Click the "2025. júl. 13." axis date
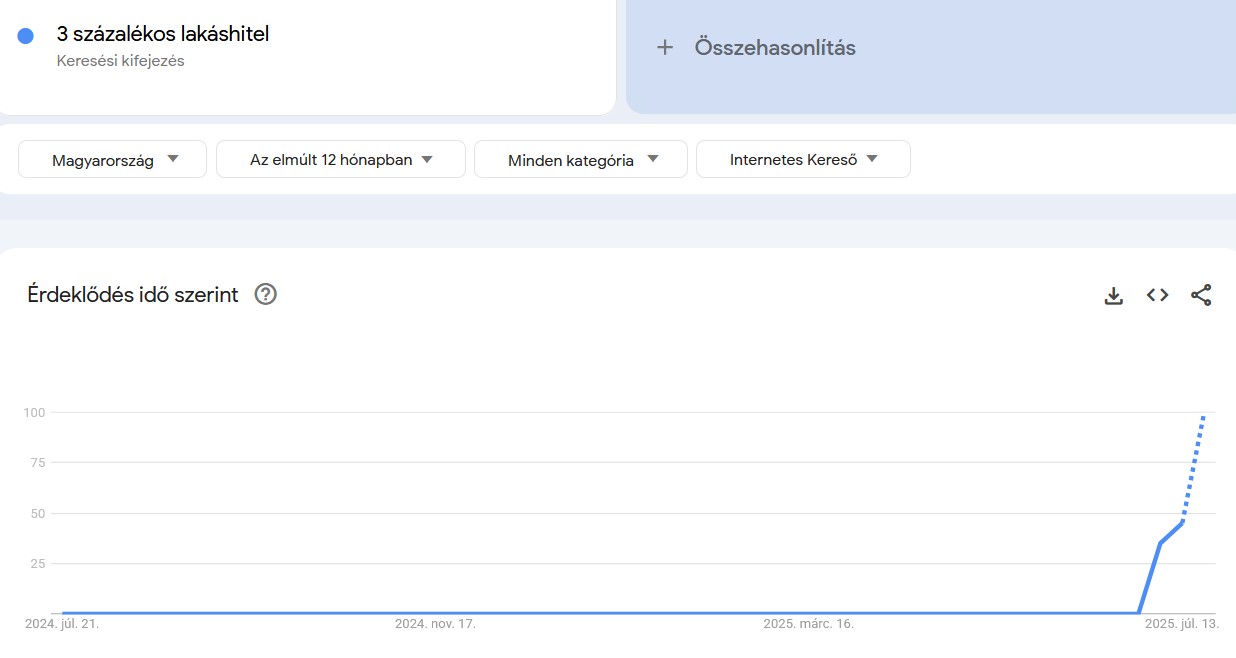Screen dimensions: 1236x658 coord(1184,624)
